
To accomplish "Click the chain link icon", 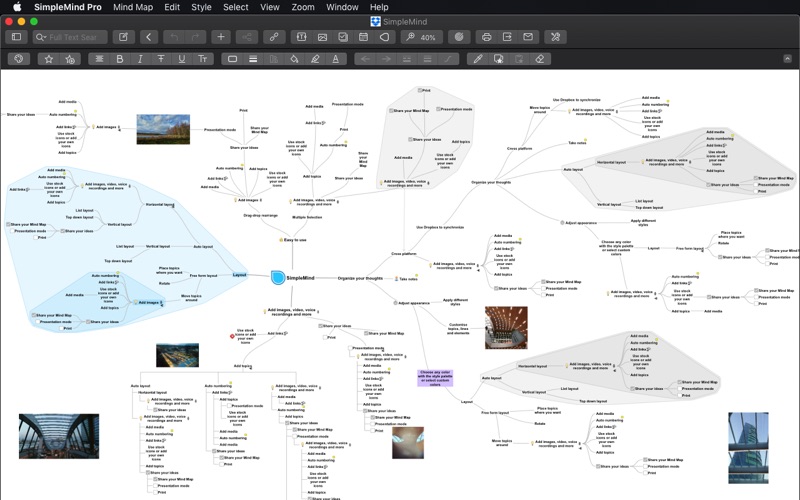I will (x=274, y=37).
